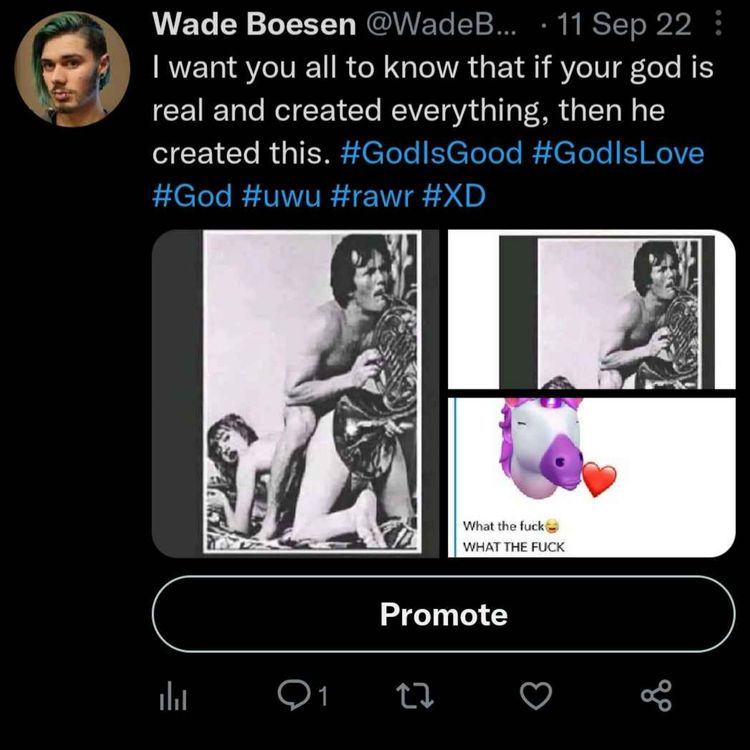Open the unicorn emoji image thumbnail
Viewport: 750px width, 750px height.
pyautogui.click(x=591, y=476)
